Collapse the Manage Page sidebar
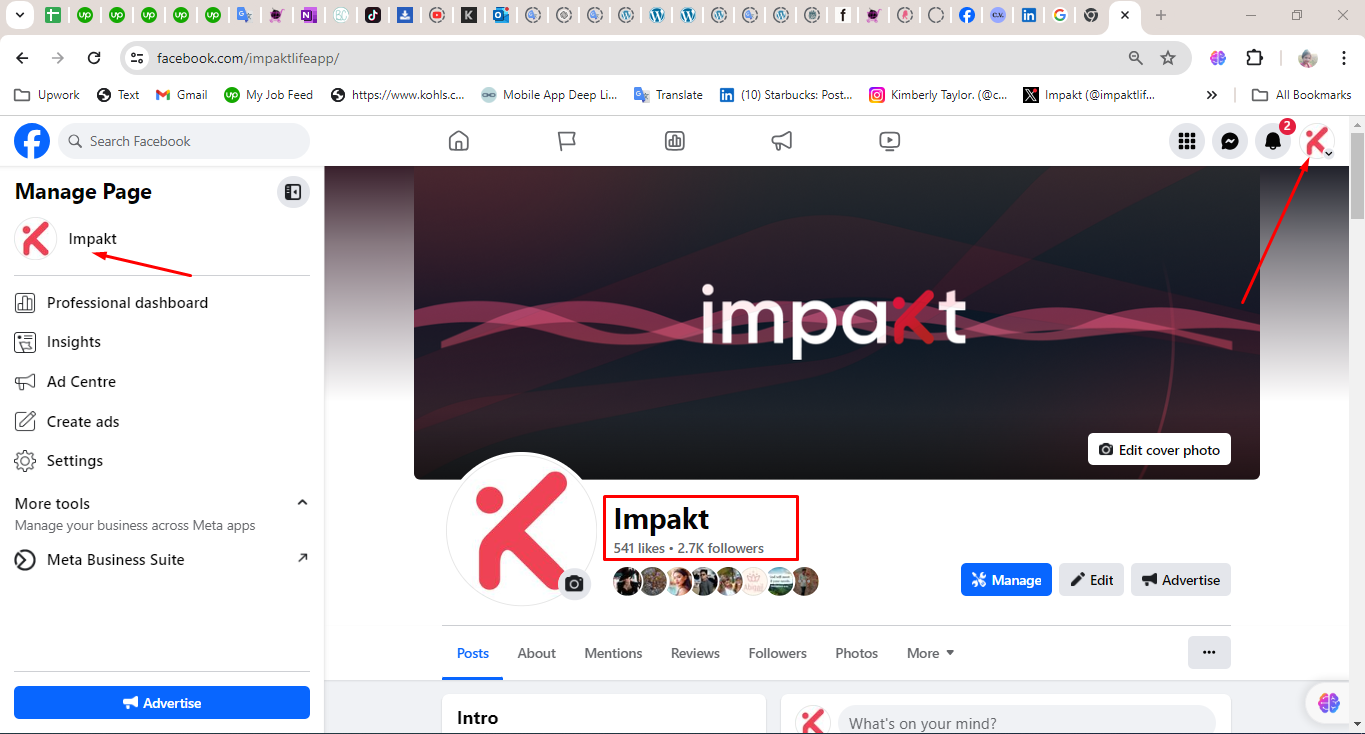1365x734 pixels. (293, 192)
